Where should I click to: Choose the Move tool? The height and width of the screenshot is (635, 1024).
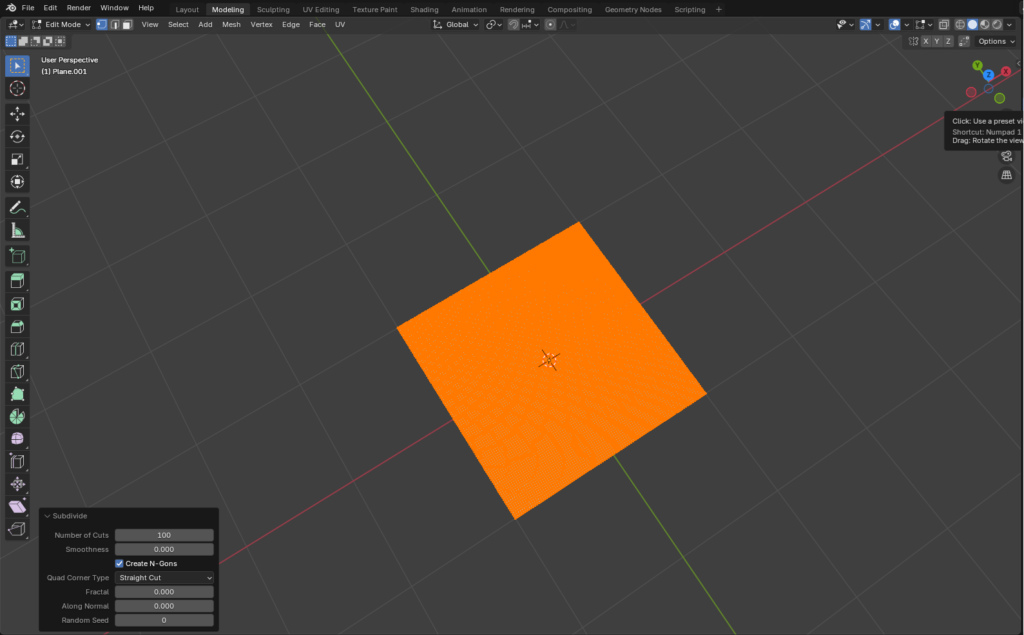pos(18,114)
